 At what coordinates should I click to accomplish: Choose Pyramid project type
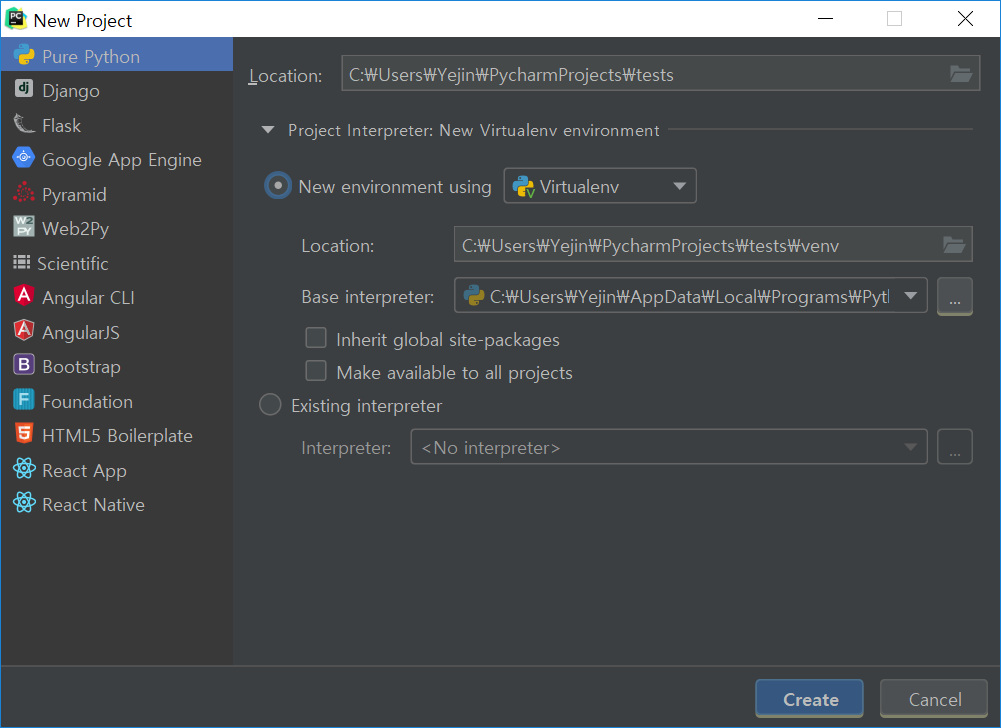[x=117, y=193]
